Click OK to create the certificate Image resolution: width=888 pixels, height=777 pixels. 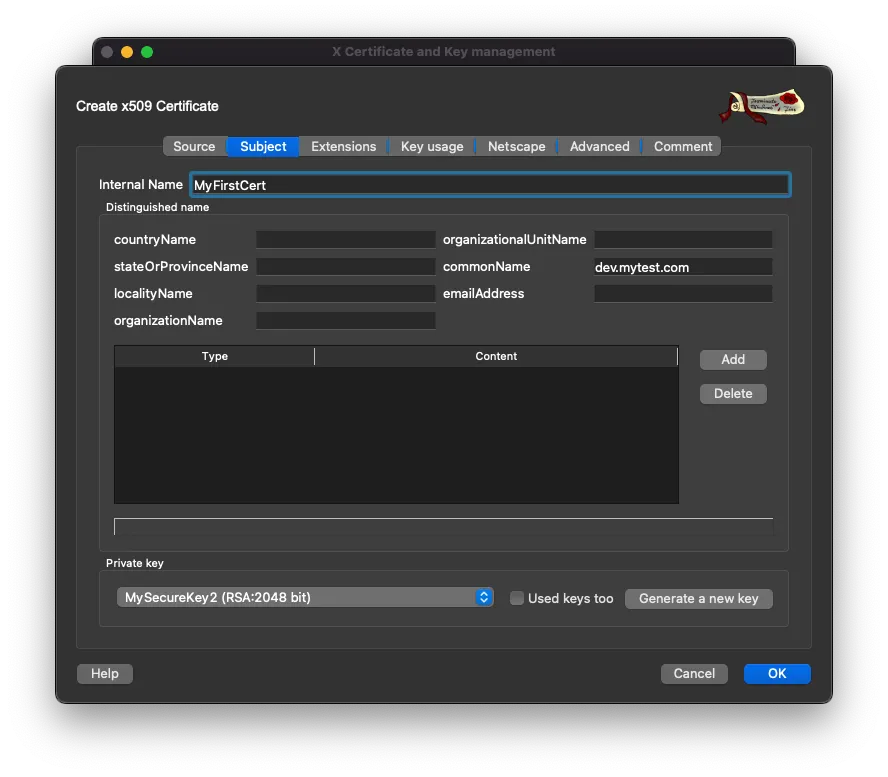(777, 673)
